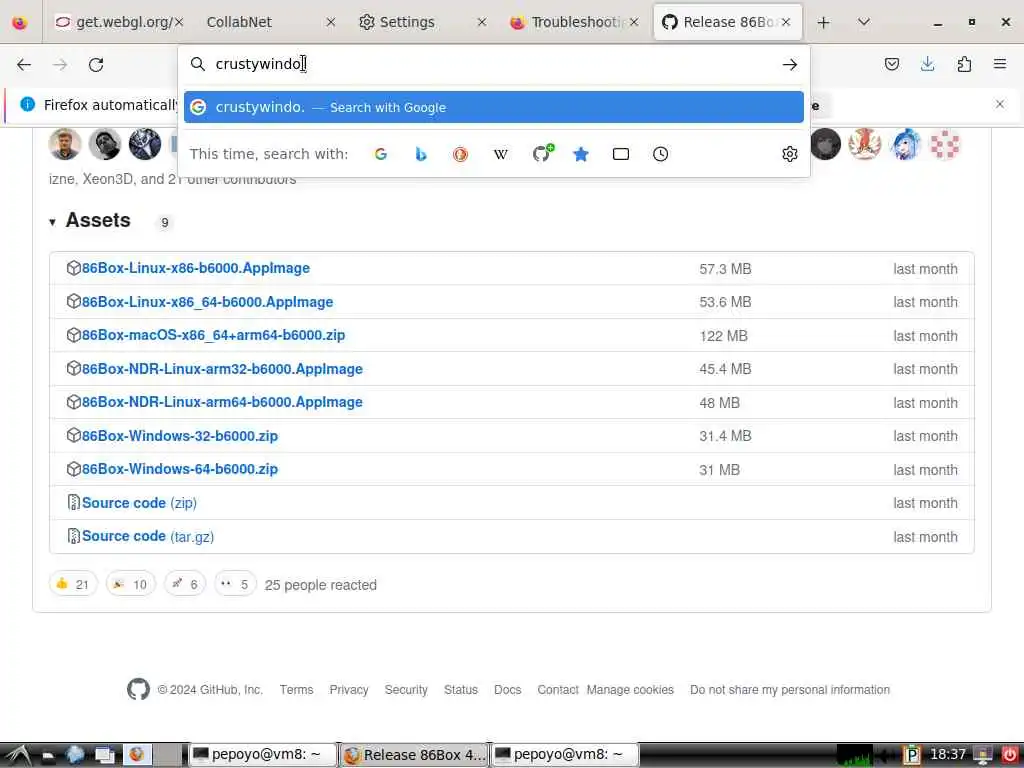Open the Firefox hamburger menu
The height and width of the screenshot is (768, 1024).
(999, 64)
